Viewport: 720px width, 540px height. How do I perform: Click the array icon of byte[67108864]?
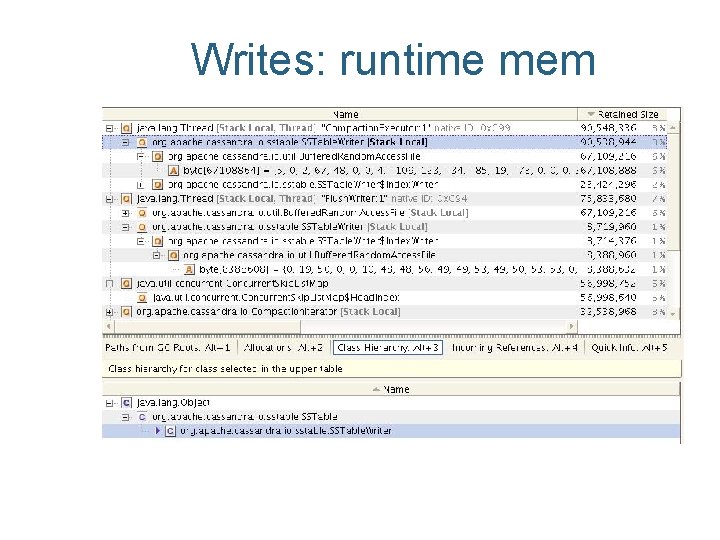(173, 171)
